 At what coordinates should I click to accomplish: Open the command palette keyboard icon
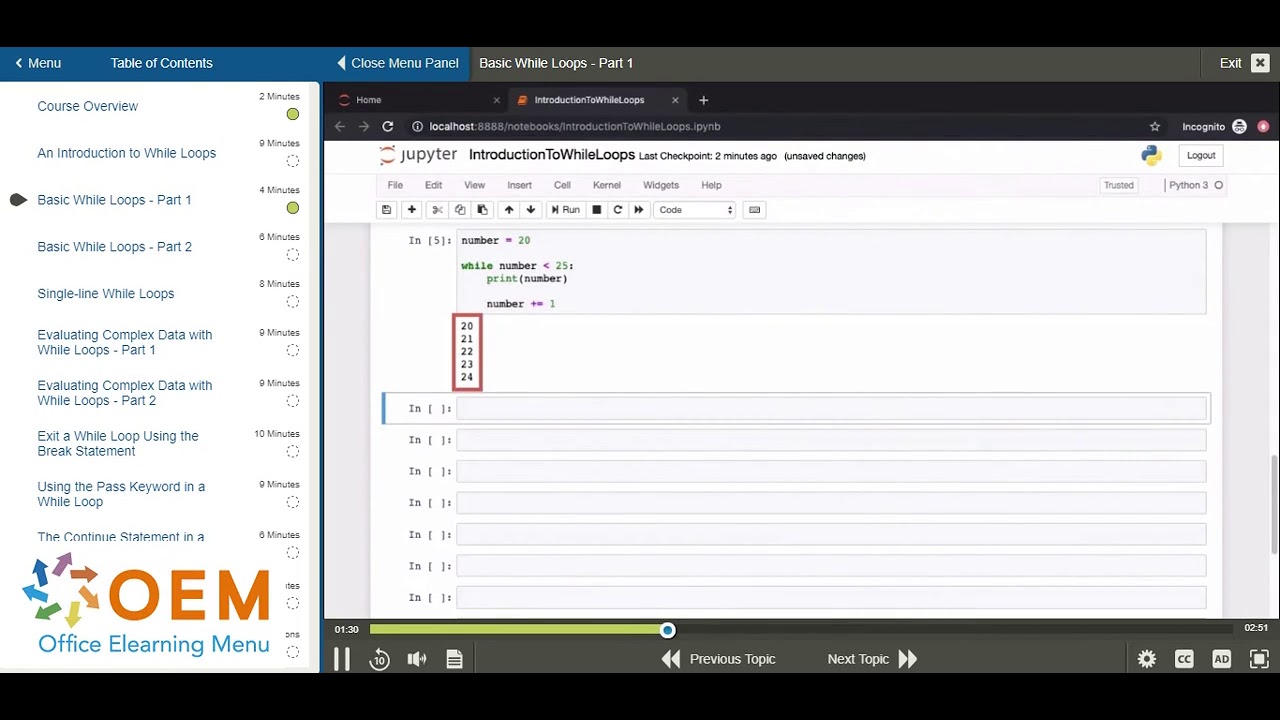click(755, 210)
